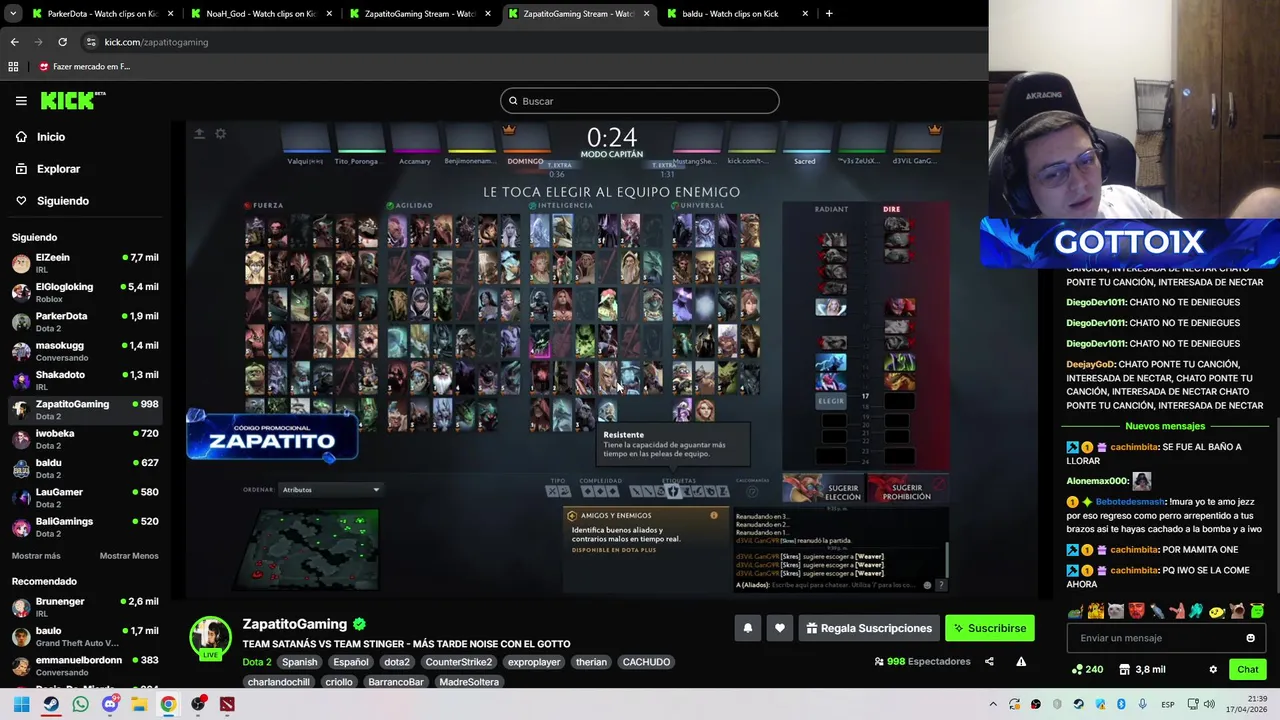Open recommended channel Brunenger

click(85, 607)
